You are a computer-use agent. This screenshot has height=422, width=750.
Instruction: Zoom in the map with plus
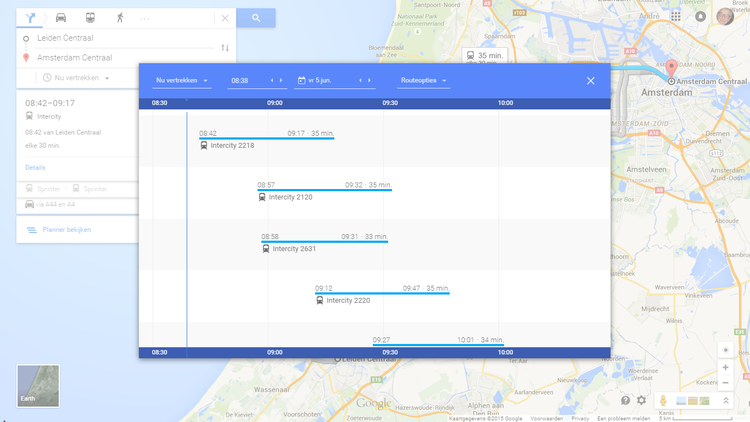tap(726, 367)
